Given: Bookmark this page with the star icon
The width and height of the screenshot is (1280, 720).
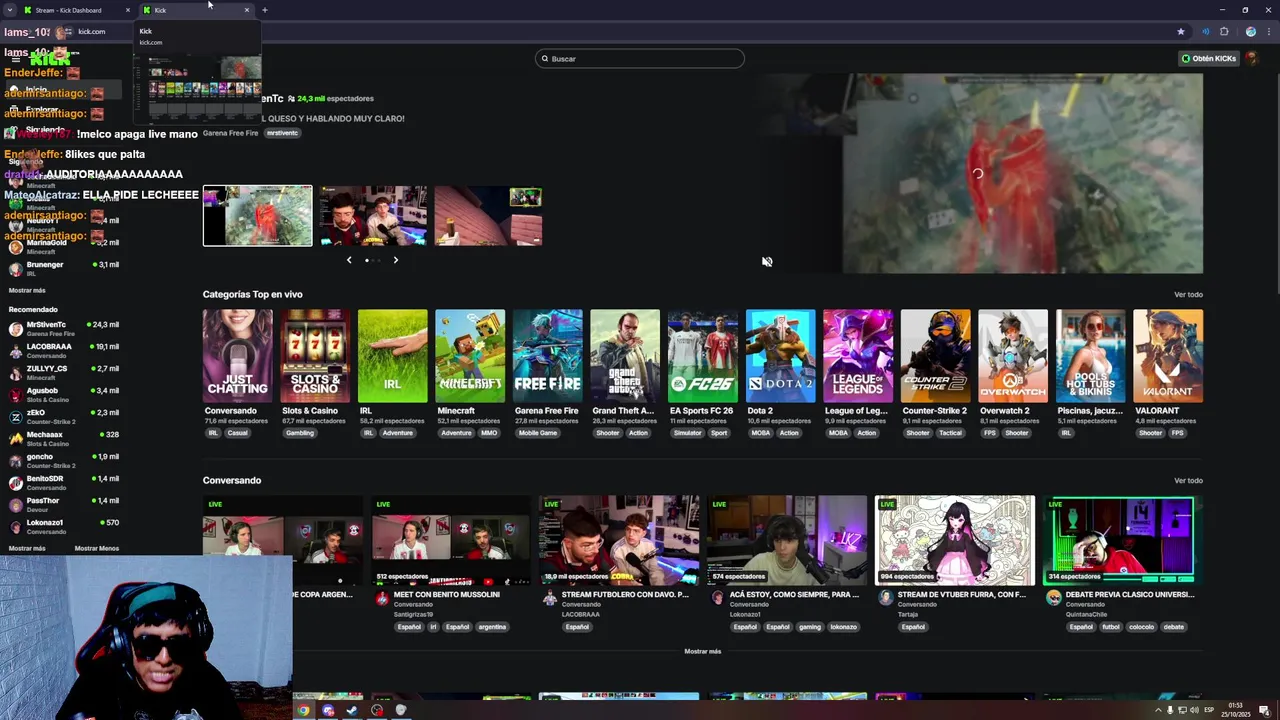Looking at the screenshot, I should [x=1181, y=32].
